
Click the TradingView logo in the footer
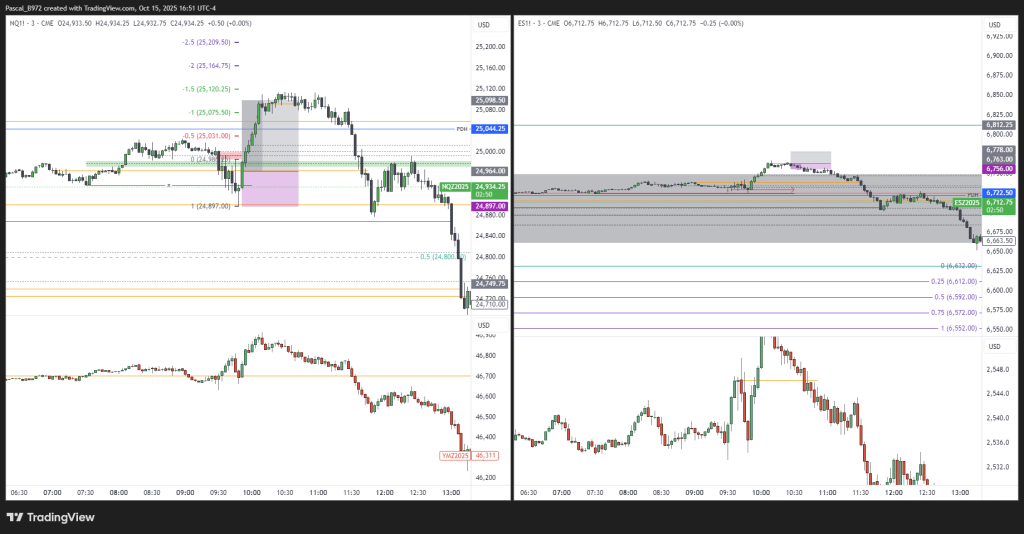tap(50, 517)
